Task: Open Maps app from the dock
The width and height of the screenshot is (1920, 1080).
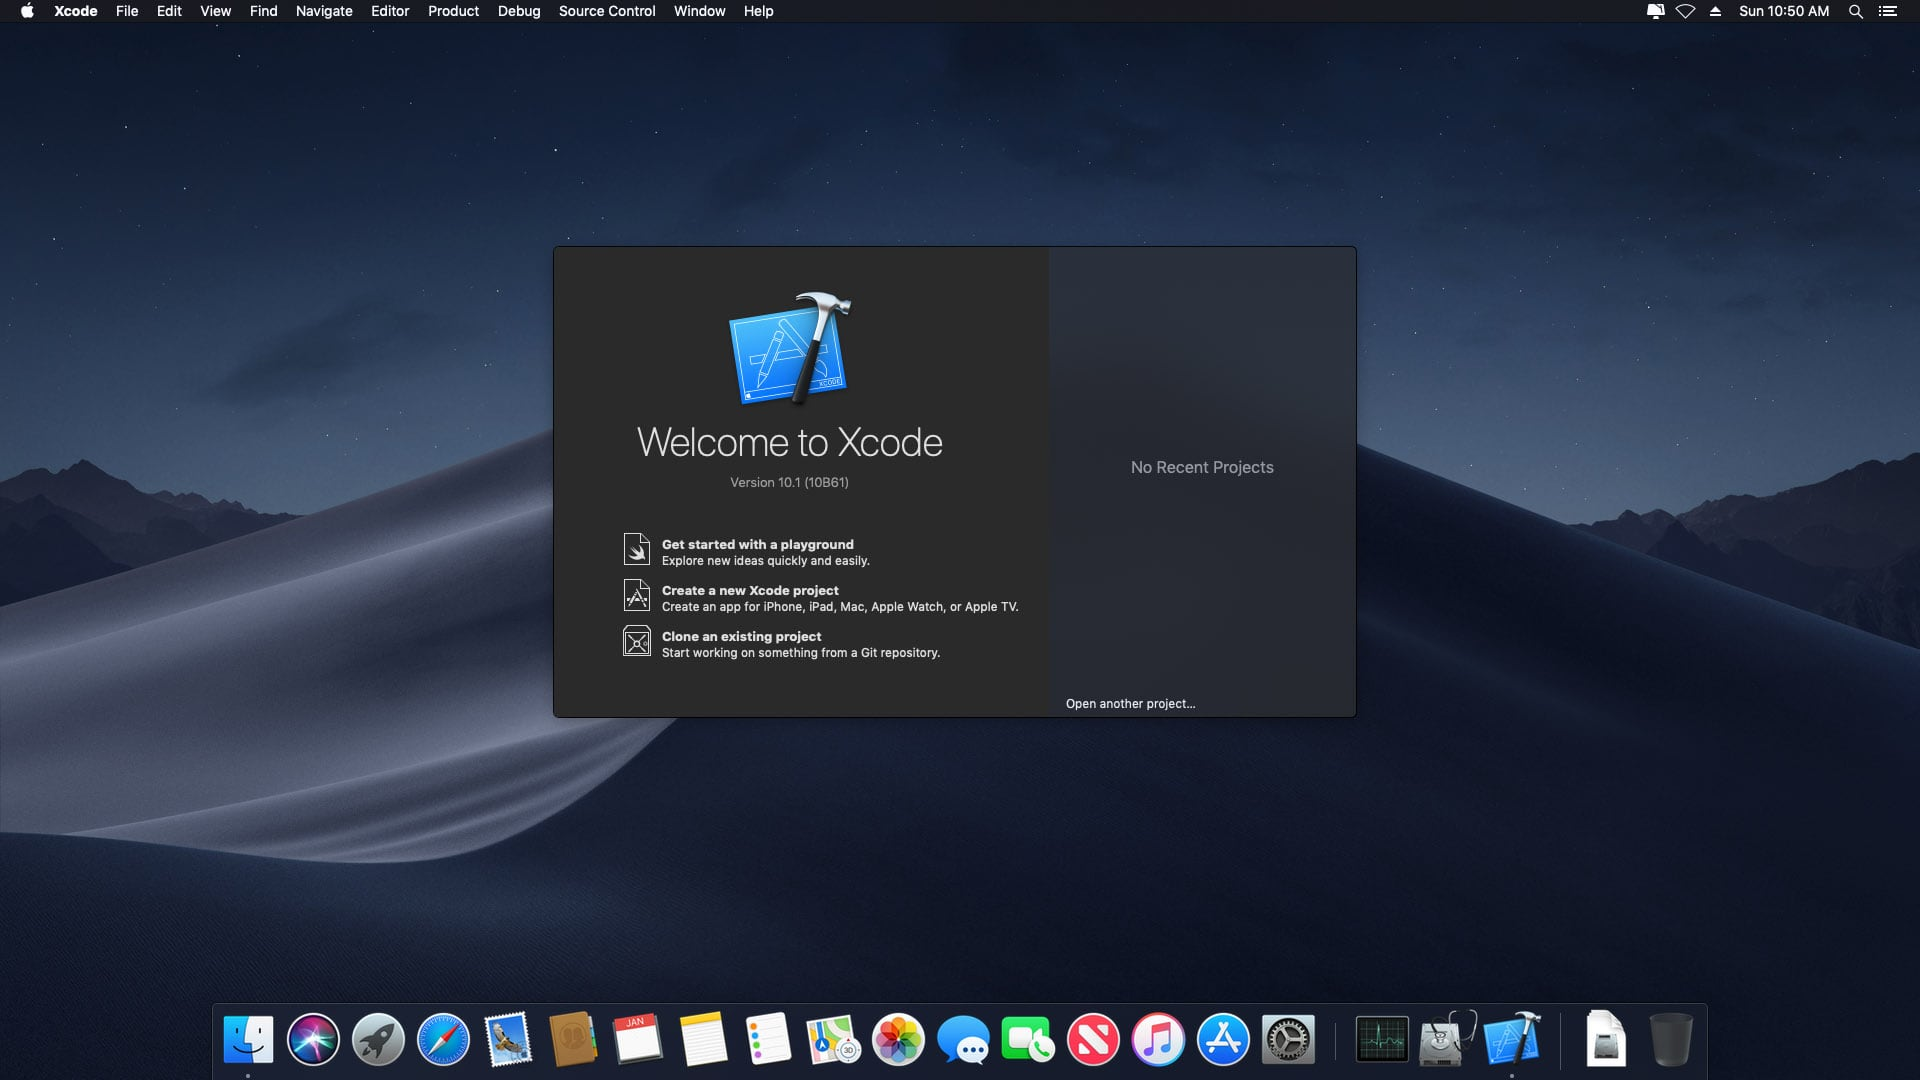Action: (832, 1039)
